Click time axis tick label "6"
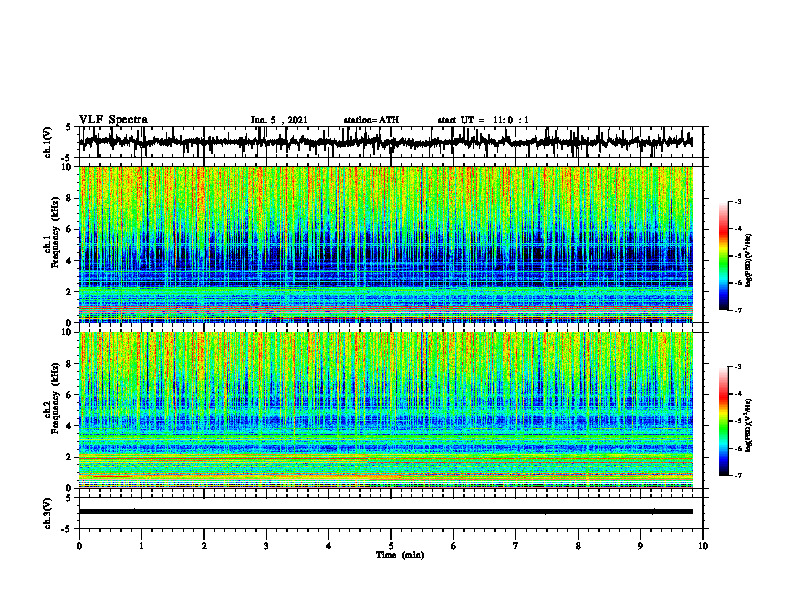792x612 pixels. pos(454,546)
